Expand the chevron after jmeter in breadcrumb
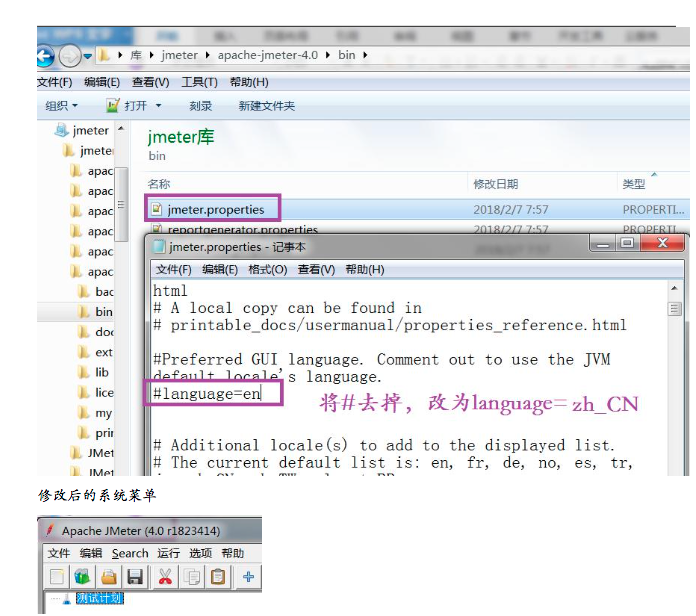696x616 pixels. 207,55
